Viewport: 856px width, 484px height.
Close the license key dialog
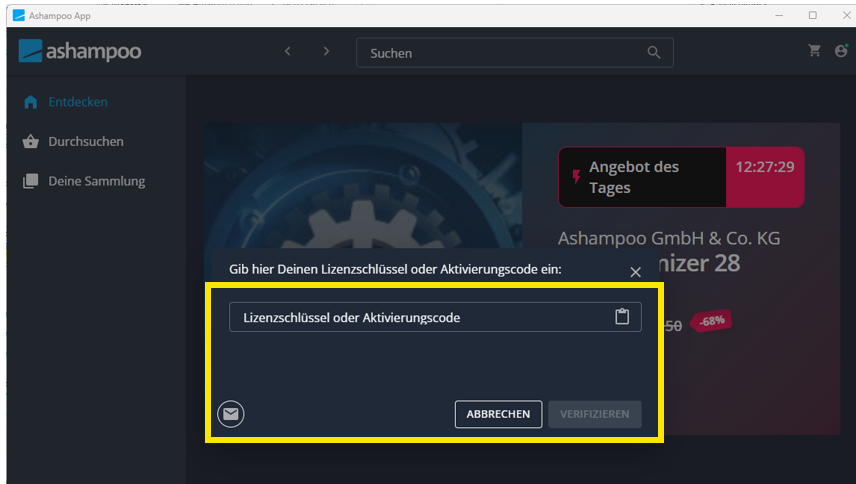635,272
